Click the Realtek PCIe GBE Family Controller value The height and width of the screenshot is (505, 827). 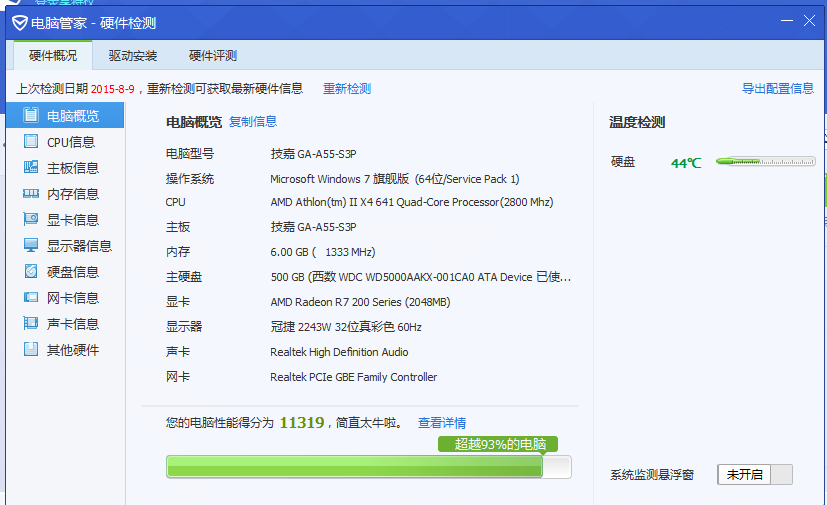click(353, 377)
